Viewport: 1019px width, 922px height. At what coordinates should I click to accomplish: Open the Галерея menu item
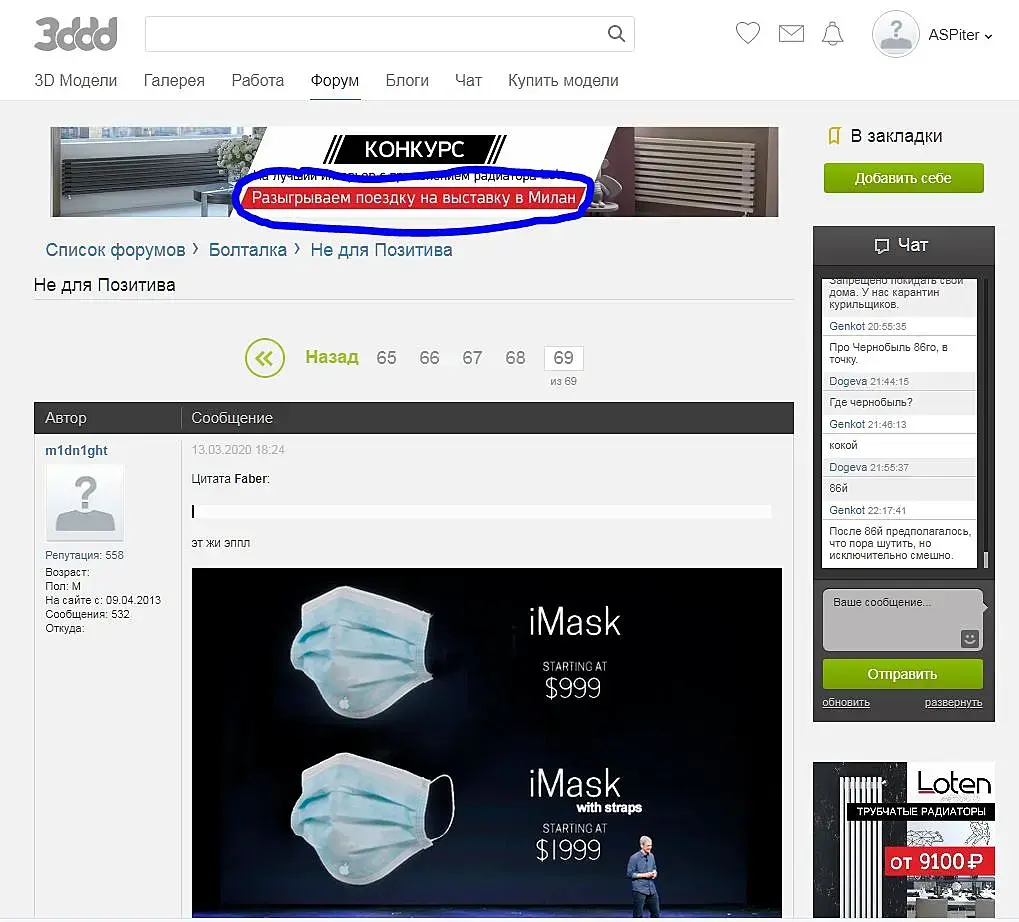pyautogui.click(x=174, y=81)
